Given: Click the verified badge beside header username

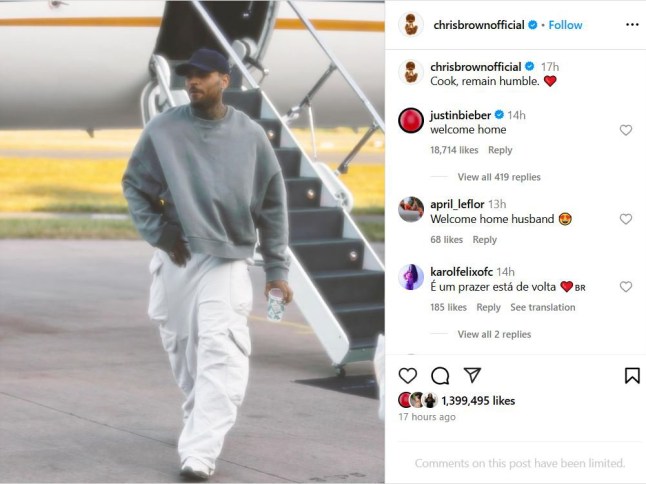Looking at the screenshot, I should [532, 25].
